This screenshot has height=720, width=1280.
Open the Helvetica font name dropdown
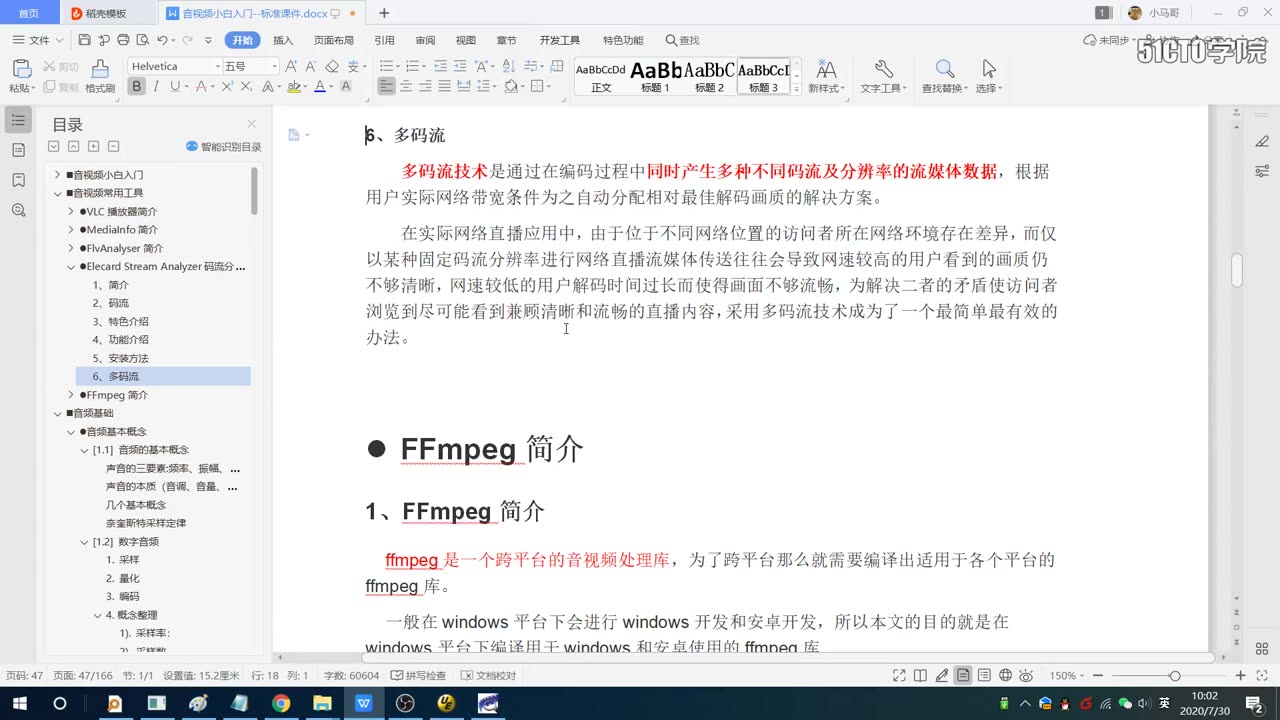[x=218, y=66]
